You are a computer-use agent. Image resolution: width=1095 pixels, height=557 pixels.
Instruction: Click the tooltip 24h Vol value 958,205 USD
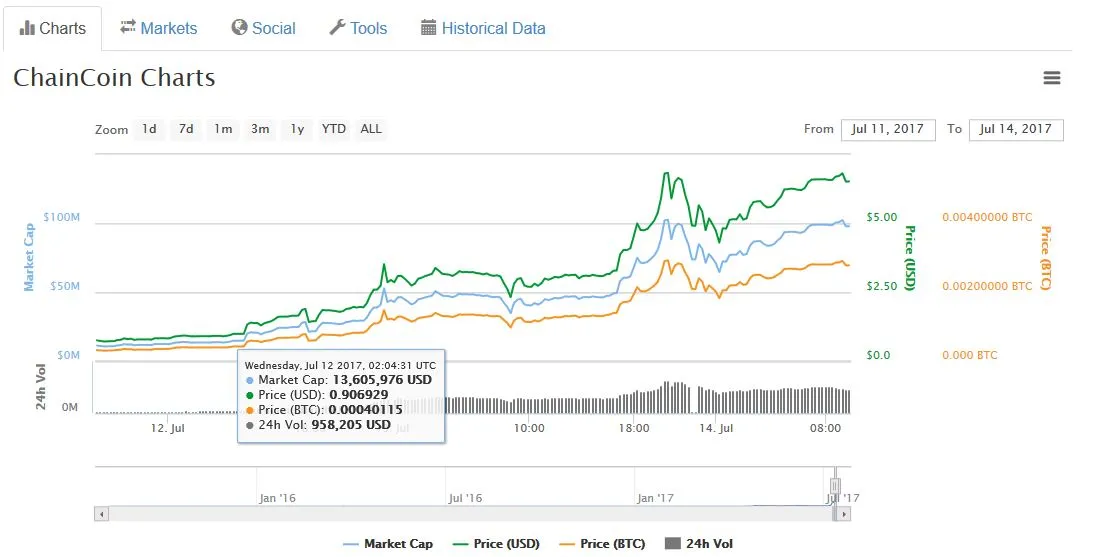coord(351,424)
